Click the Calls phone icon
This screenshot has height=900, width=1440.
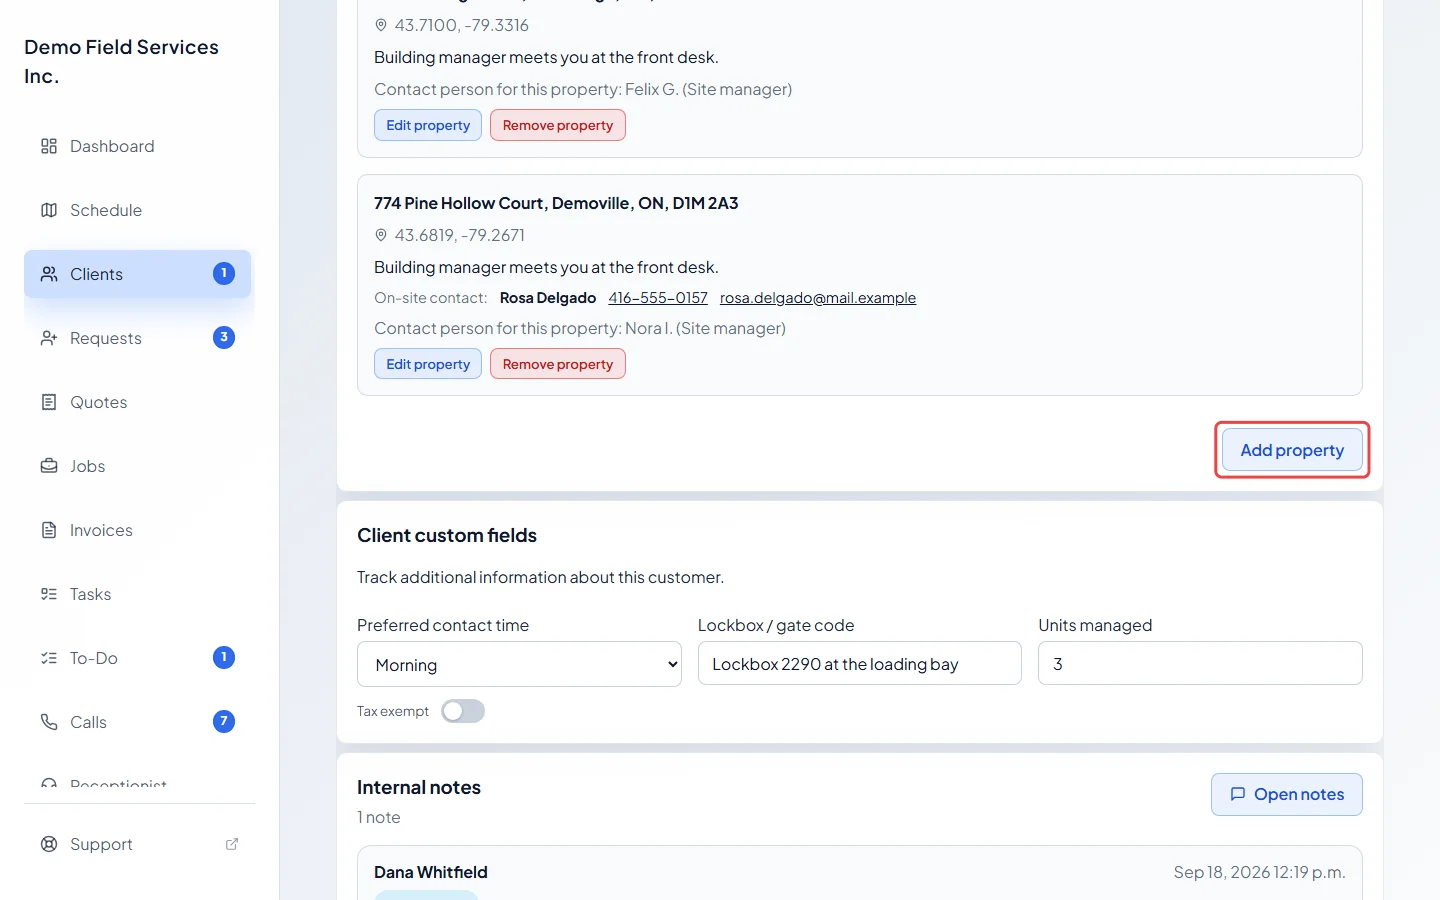click(49, 722)
